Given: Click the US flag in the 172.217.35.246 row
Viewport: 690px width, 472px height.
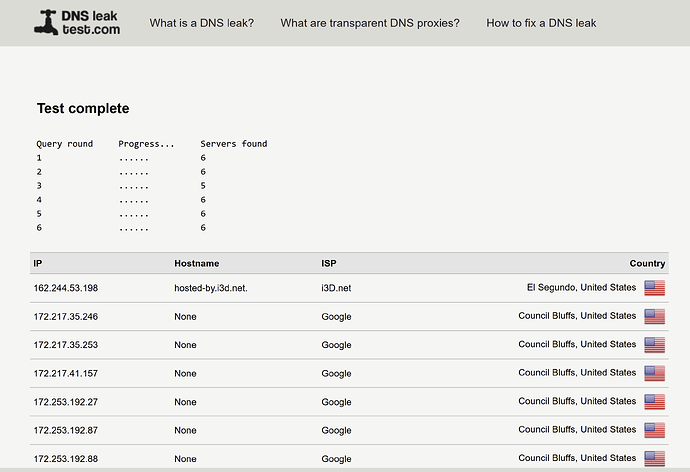Looking at the screenshot, I should click(x=654, y=316).
